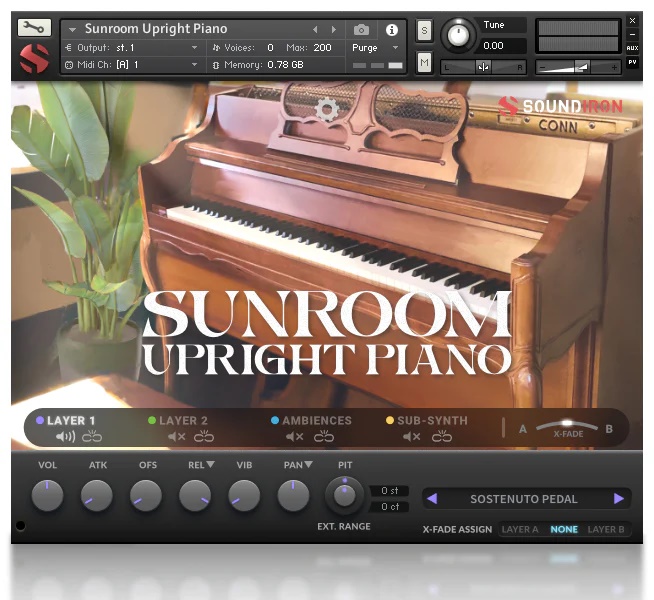Open the wrench edit mode icon

coord(34,28)
